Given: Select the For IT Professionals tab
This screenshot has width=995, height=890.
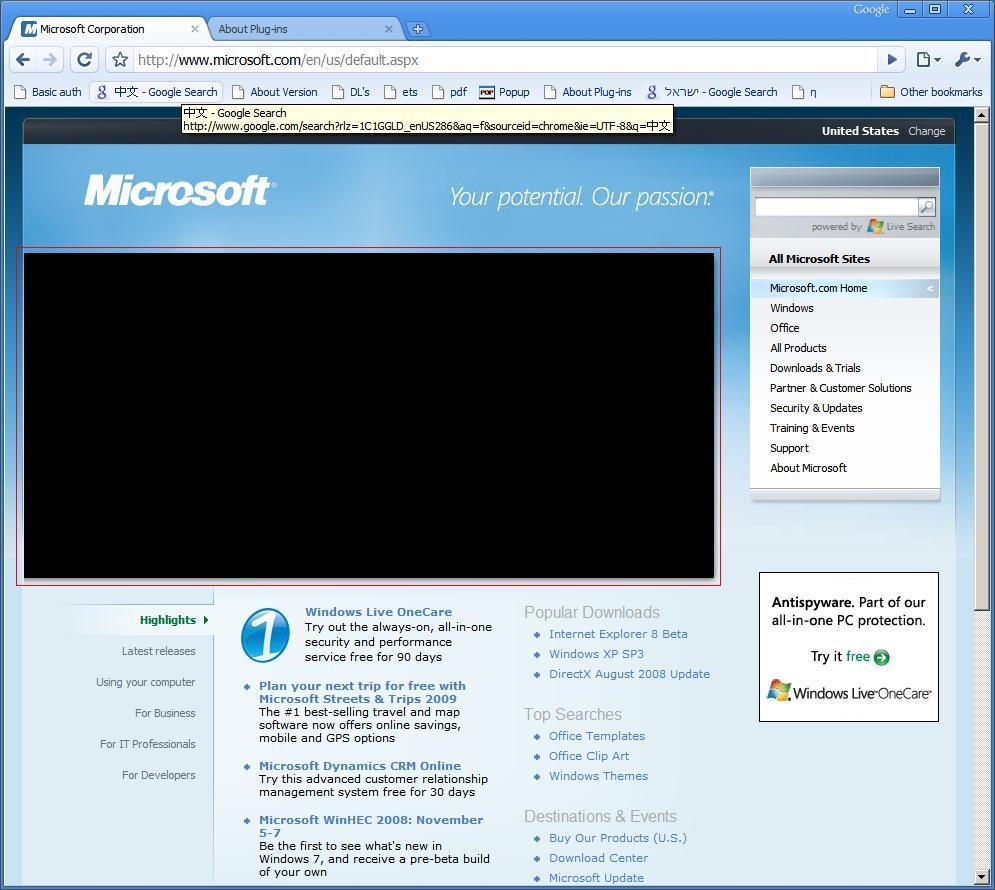Looking at the screenshot, I should [x=147, y=744].
